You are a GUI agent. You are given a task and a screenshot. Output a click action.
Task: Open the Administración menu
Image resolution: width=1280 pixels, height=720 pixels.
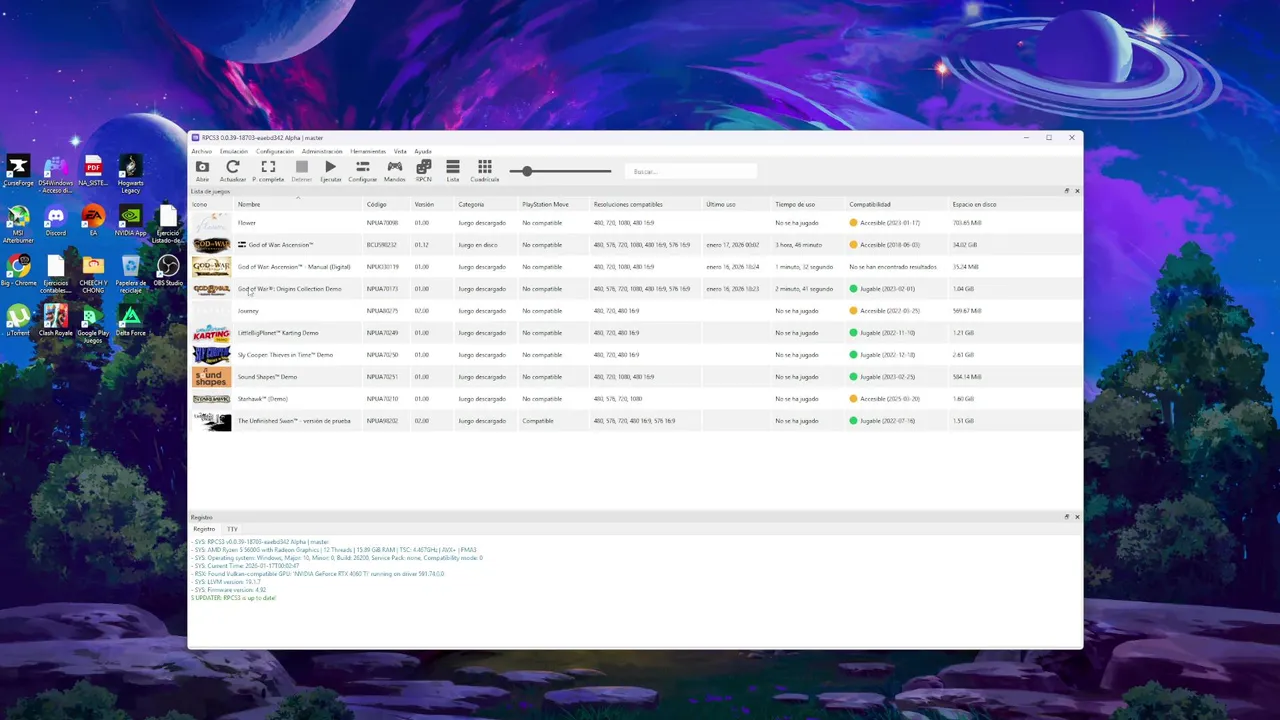pyautogui.click(x=322, y=151)
